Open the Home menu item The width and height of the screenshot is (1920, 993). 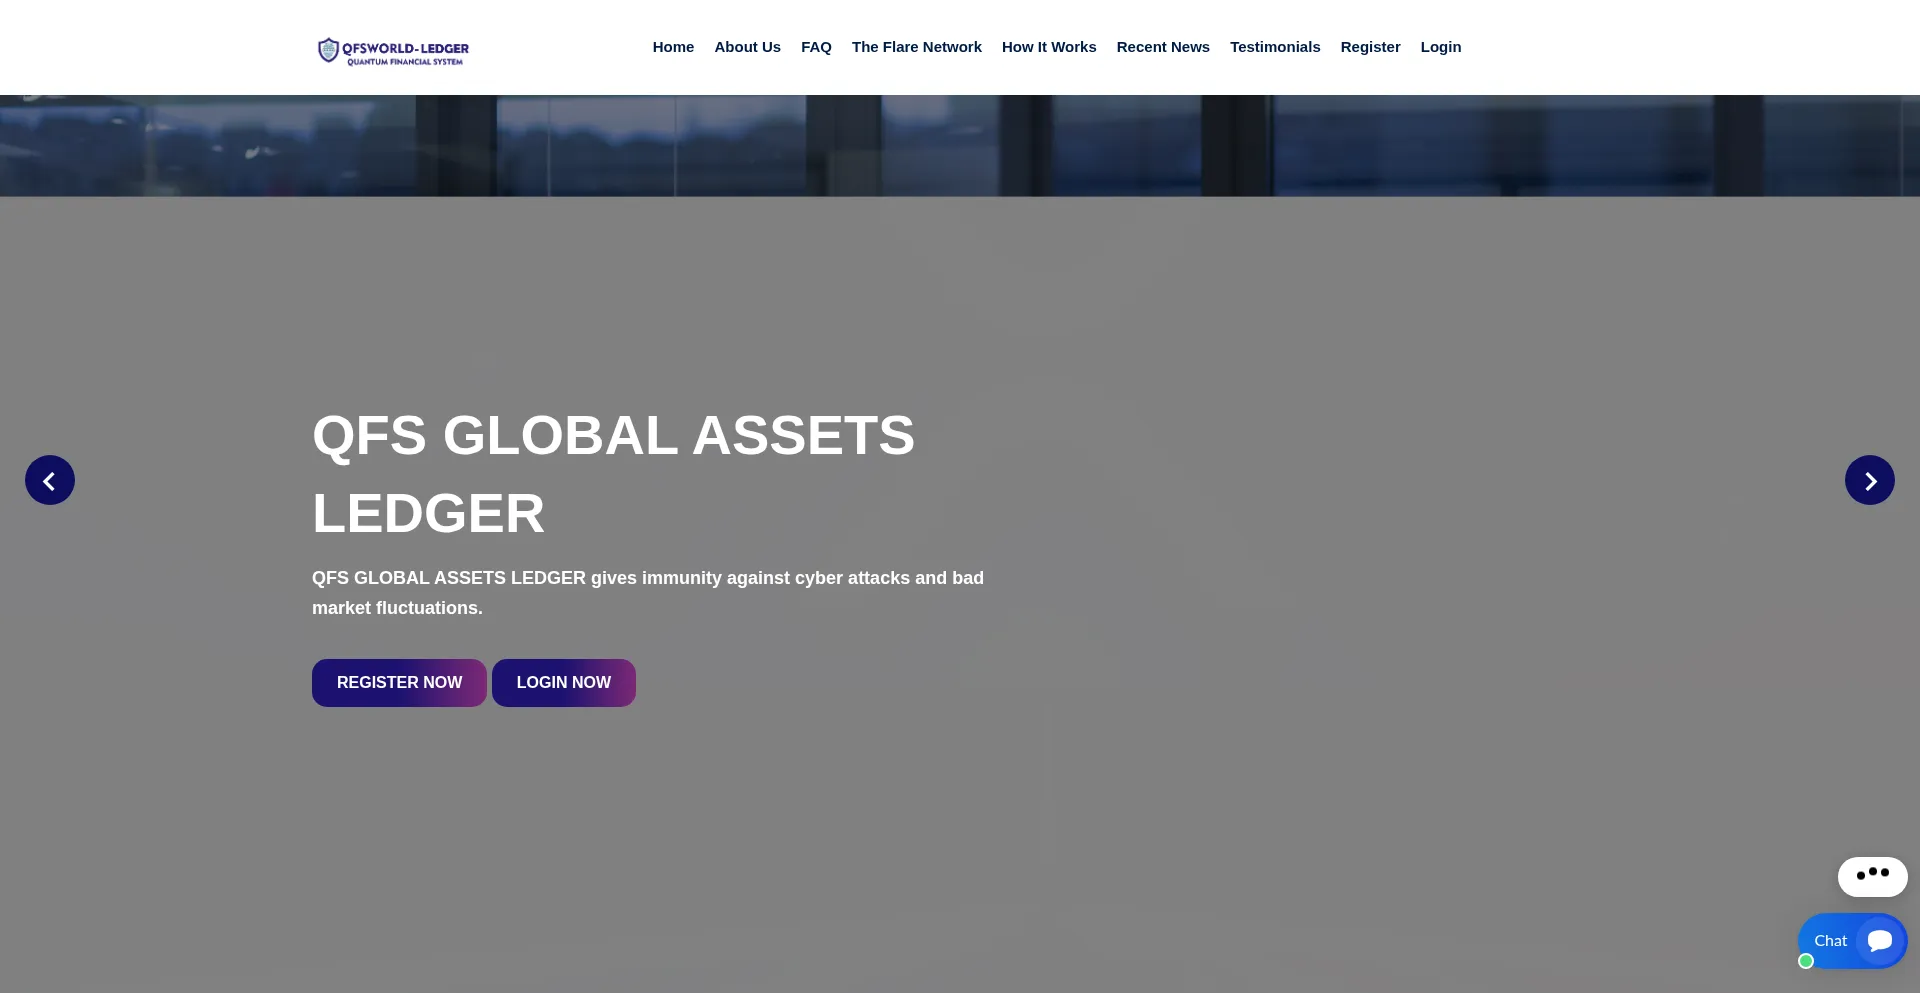coord(673,46)
